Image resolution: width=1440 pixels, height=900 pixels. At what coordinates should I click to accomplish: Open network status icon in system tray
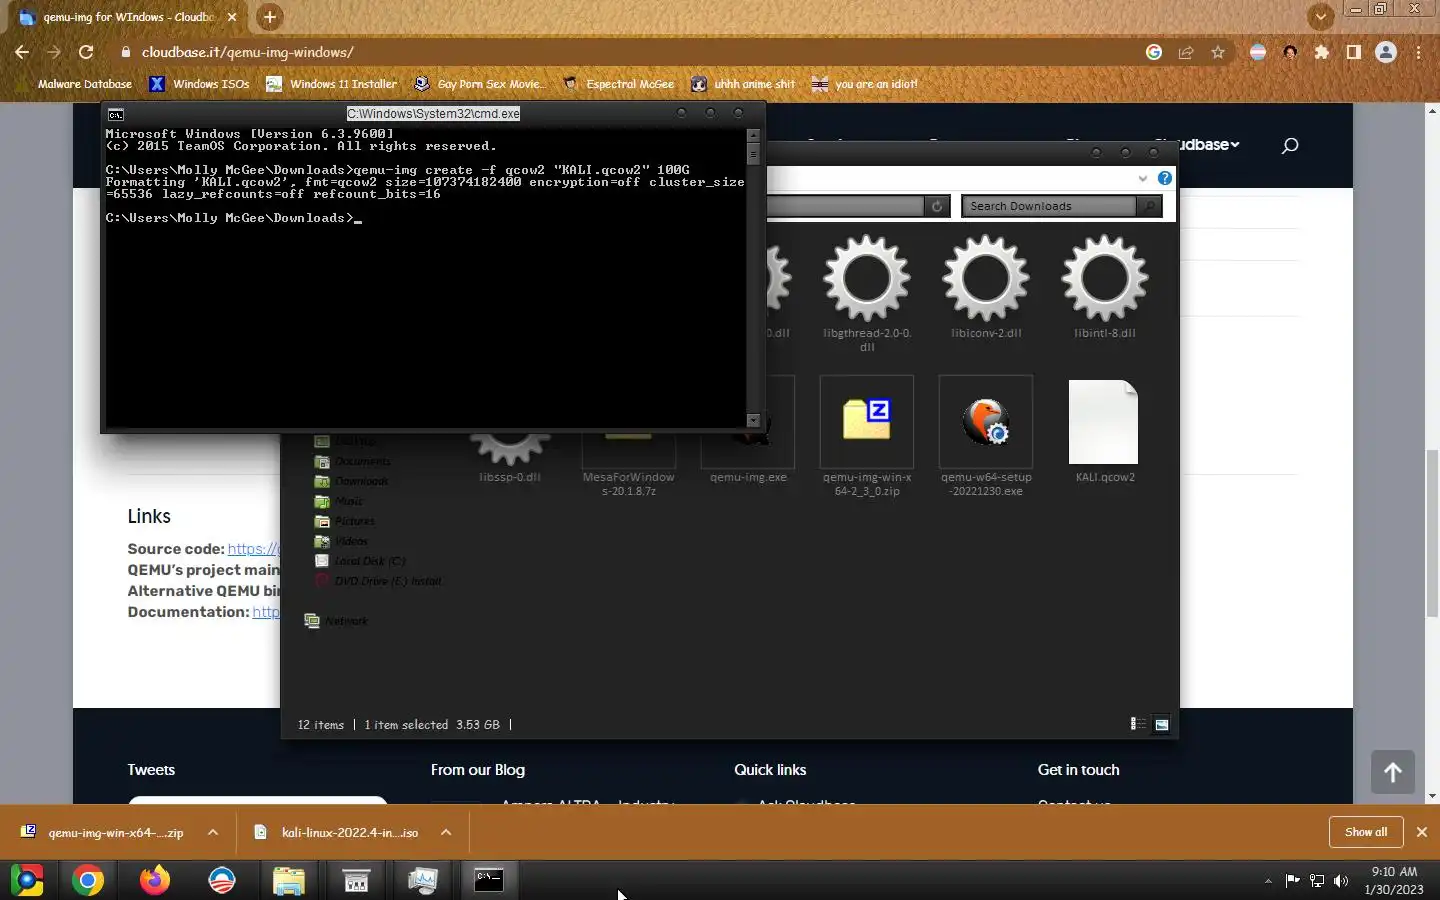tap(1317, 881)
